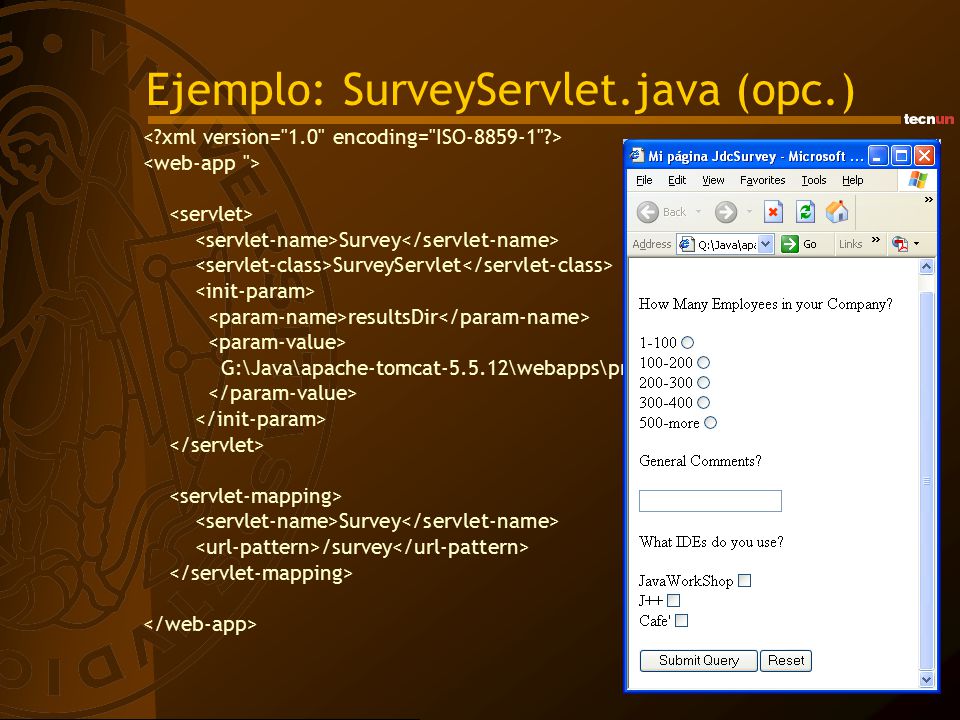Click the Windows flag logo in the menu bar
960x720 pixels.
tap(918, 180)
